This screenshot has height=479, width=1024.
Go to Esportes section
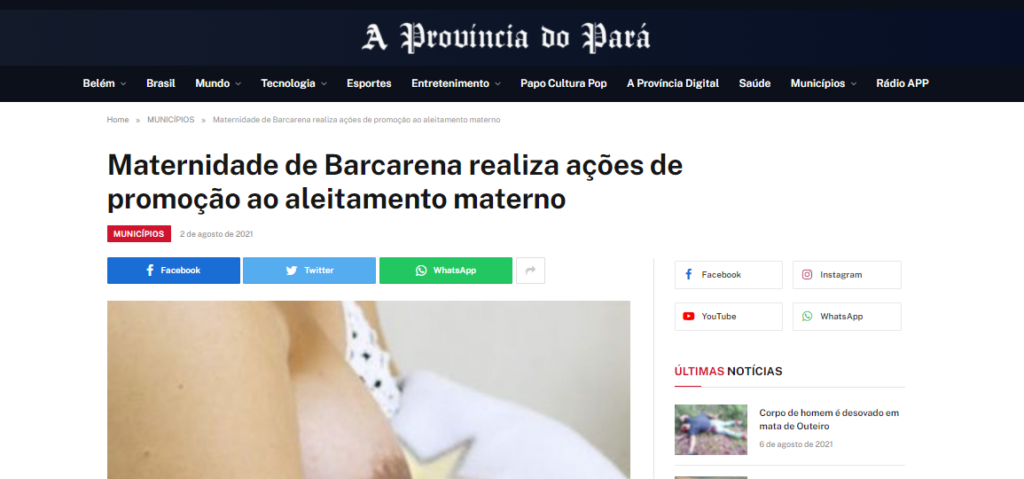tap(369, 84)
